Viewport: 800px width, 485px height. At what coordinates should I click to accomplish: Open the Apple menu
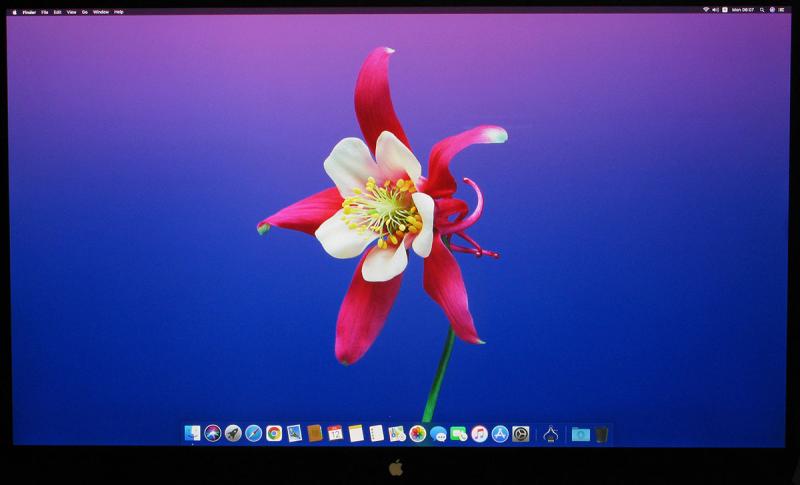click(x=15, y=11)
